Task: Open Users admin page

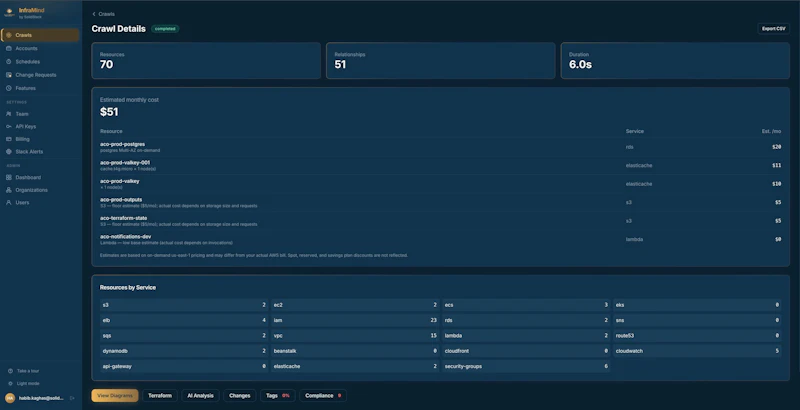Action: tap(40, 202)
